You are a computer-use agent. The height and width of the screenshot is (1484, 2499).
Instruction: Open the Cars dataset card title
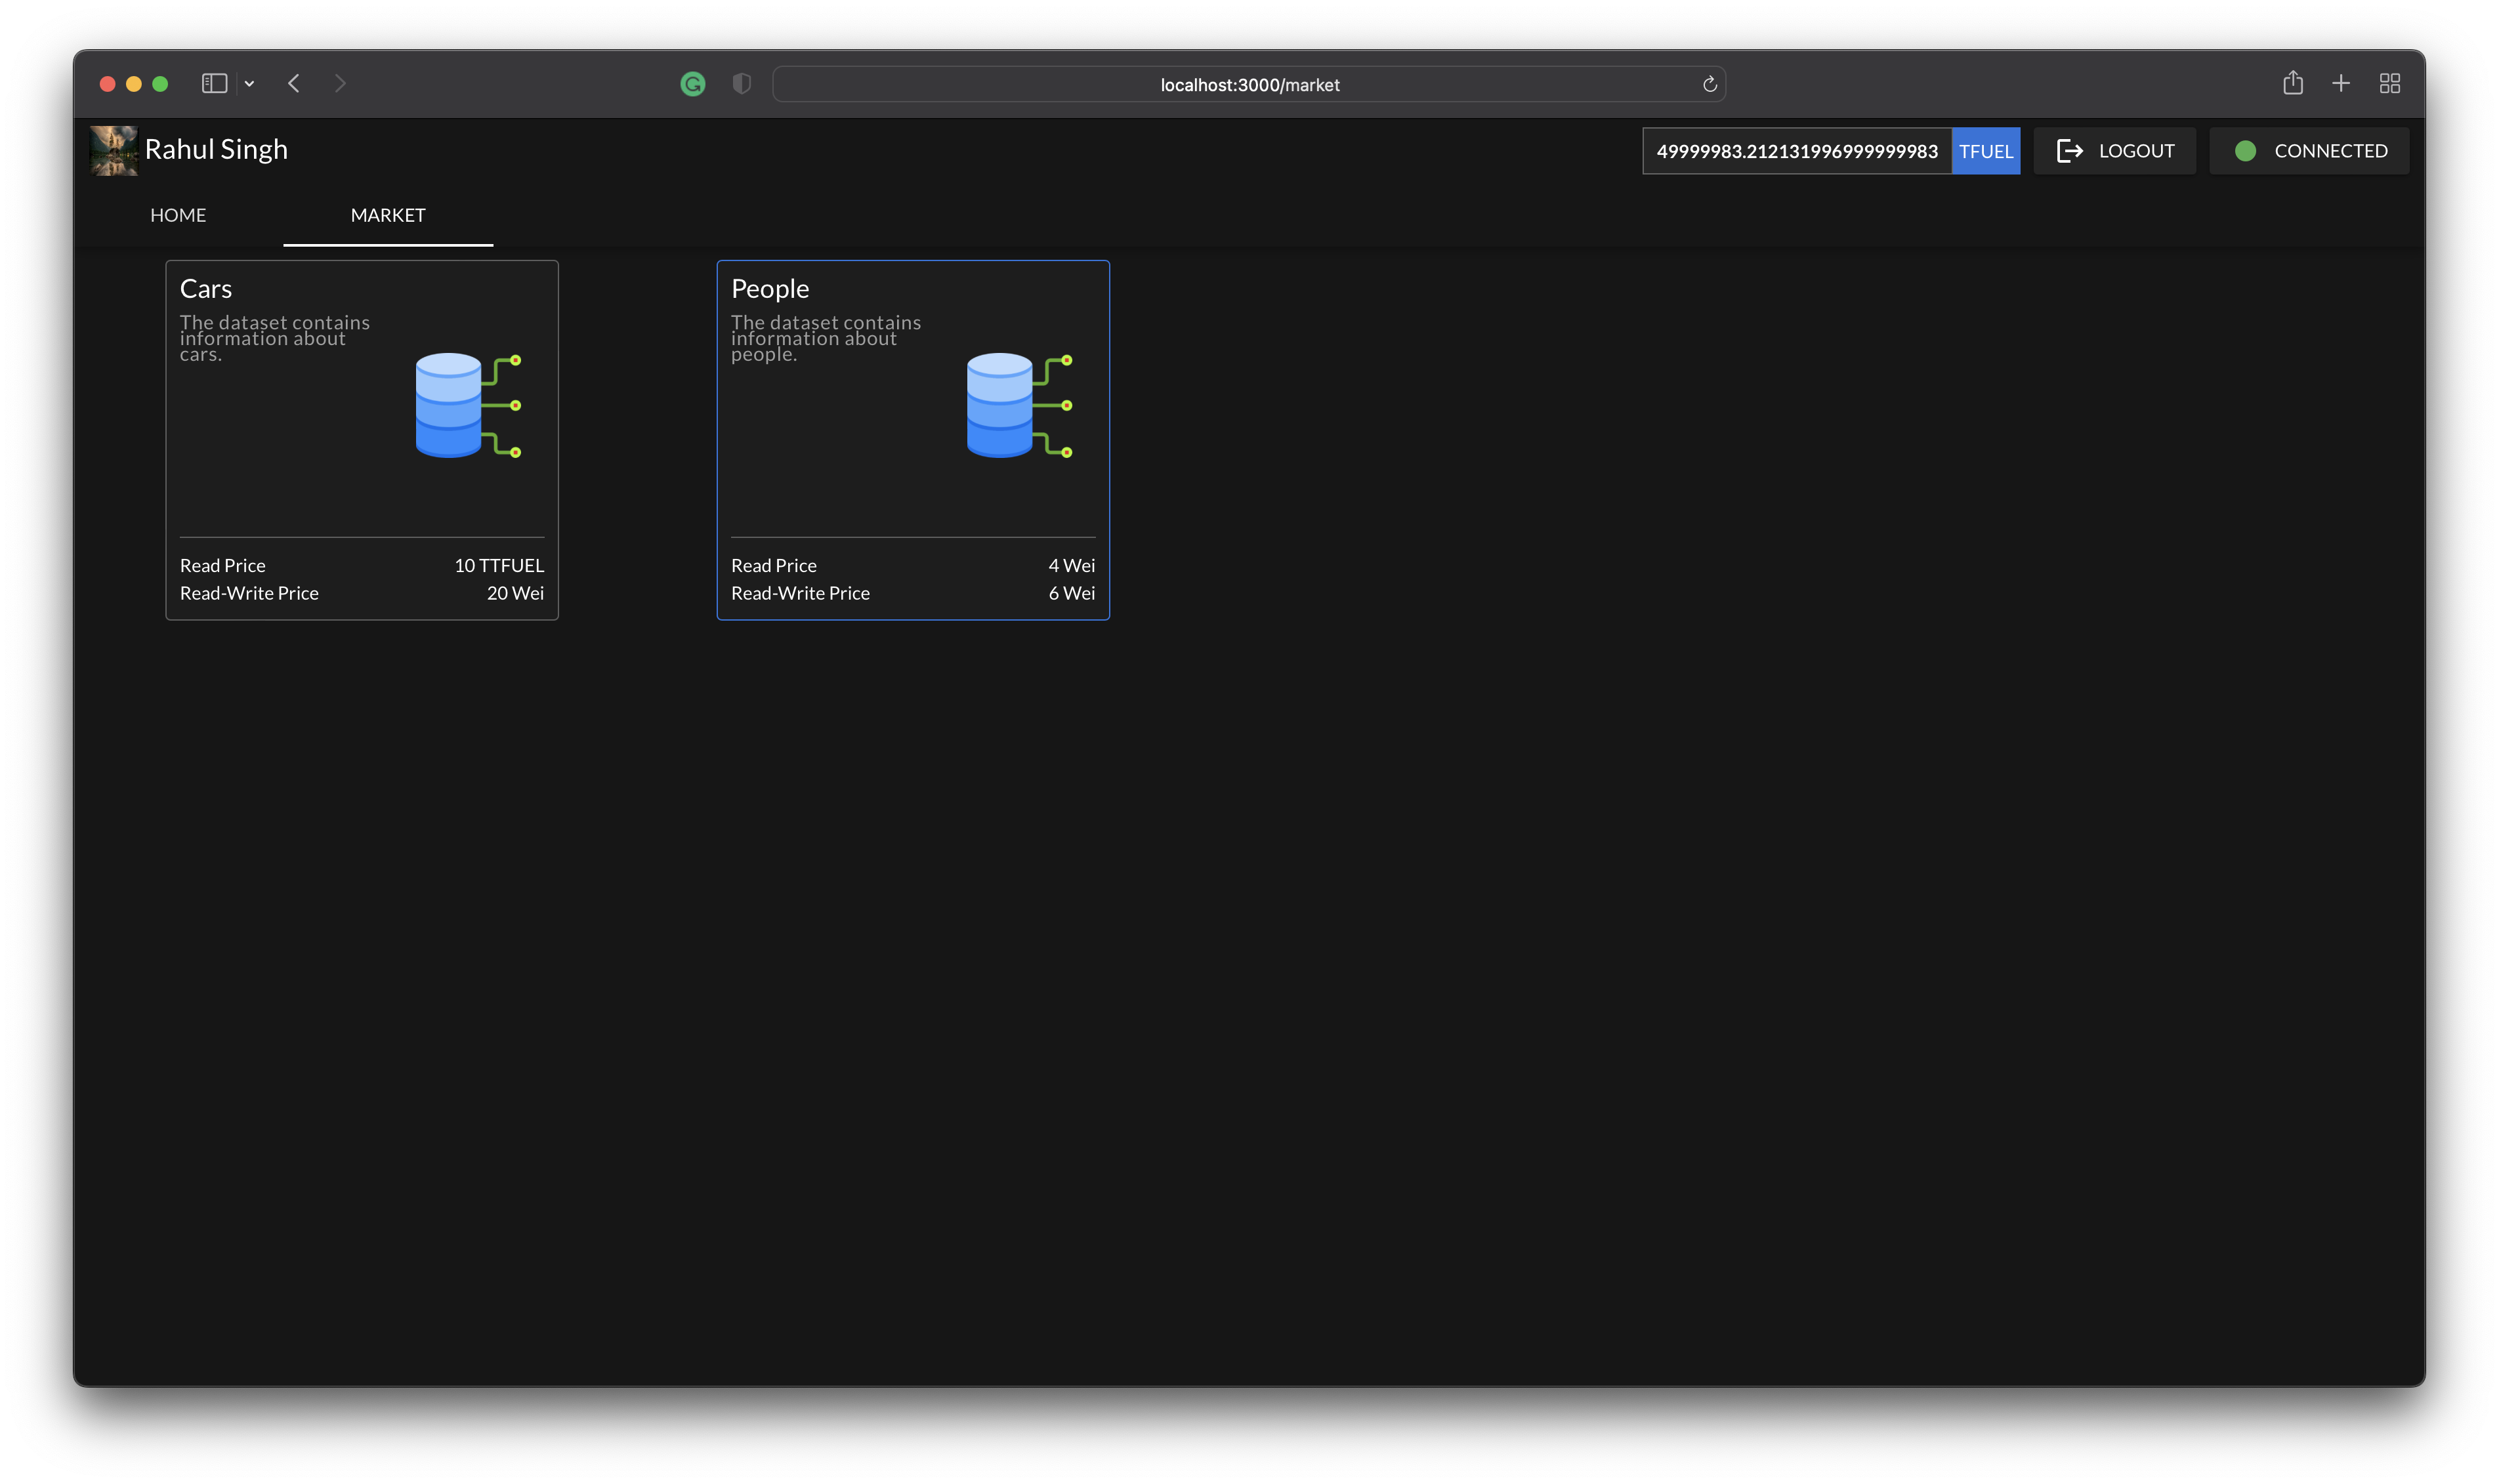pos(206,289)
